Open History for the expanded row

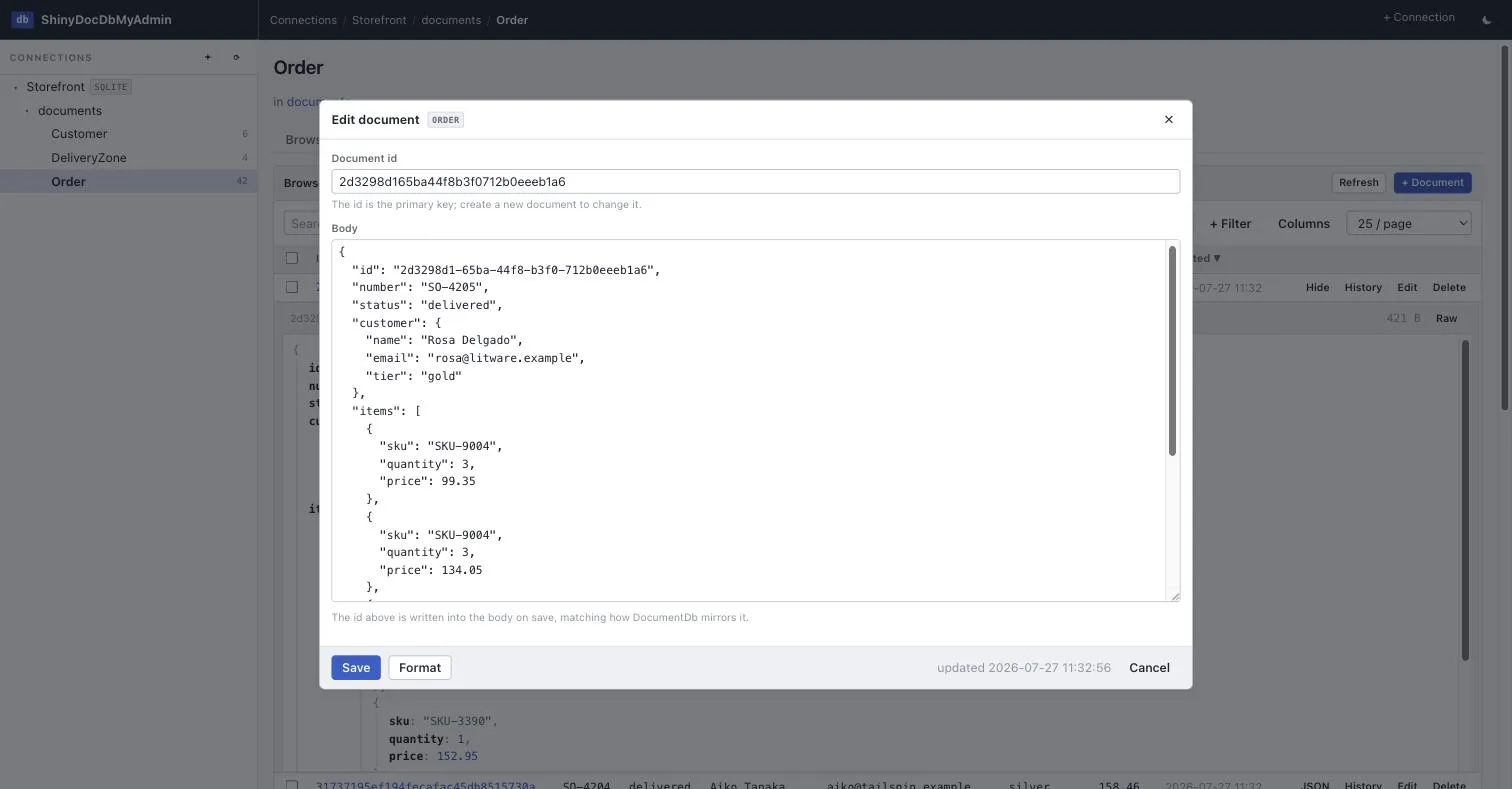1362,287
